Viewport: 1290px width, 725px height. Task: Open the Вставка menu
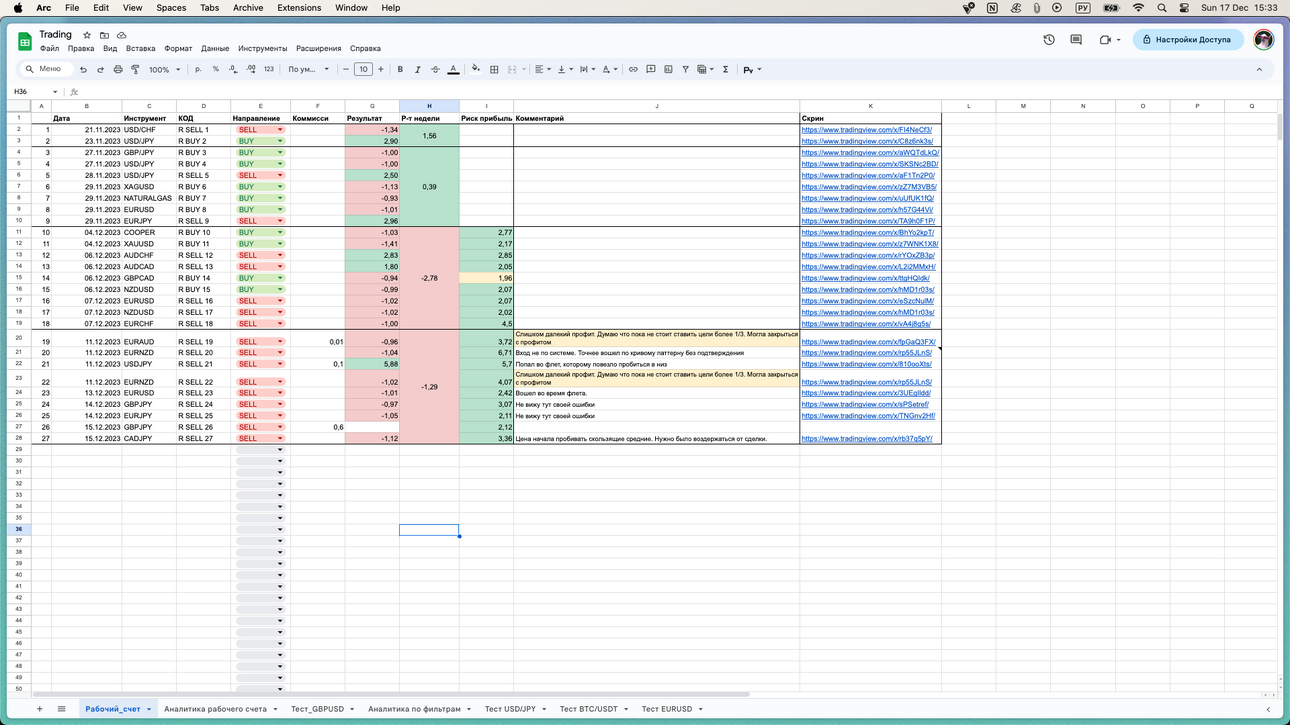pos(141,48)
